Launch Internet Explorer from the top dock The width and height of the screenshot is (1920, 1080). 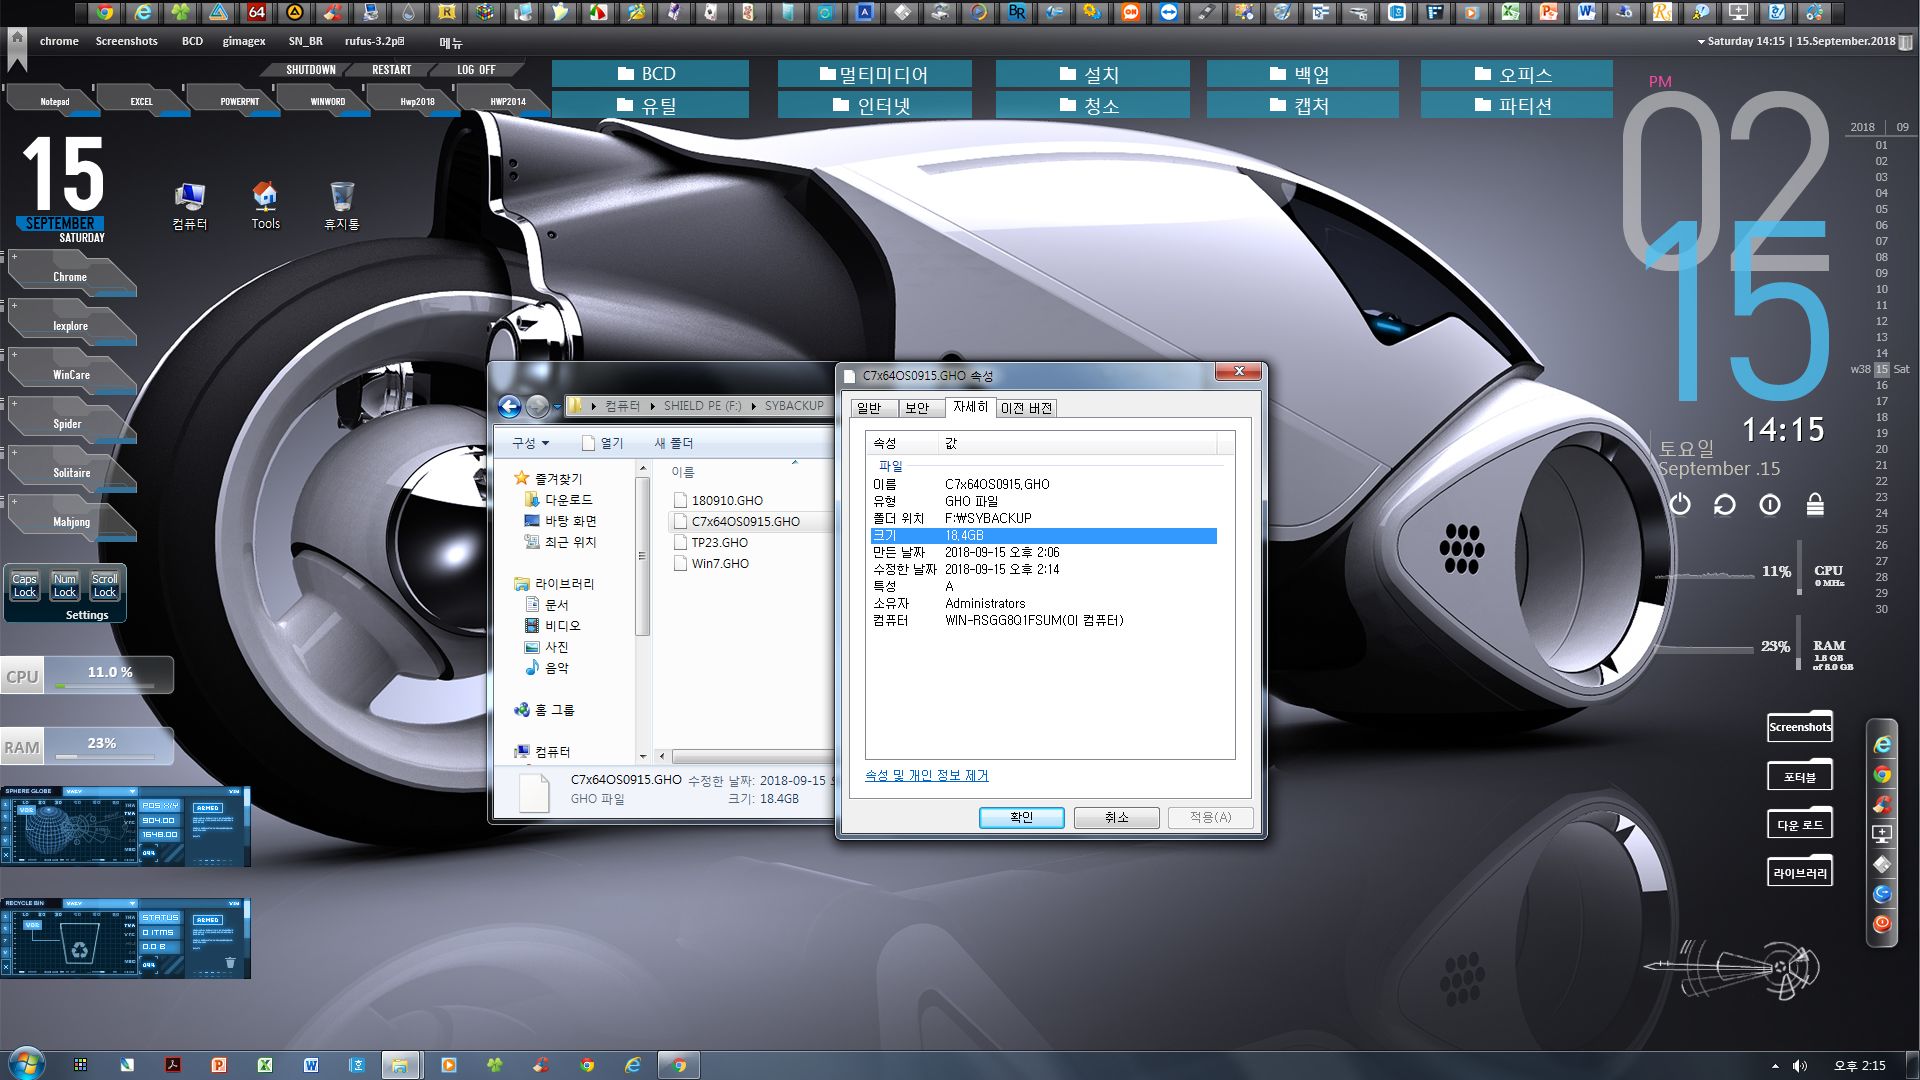[x=143, y=12]
